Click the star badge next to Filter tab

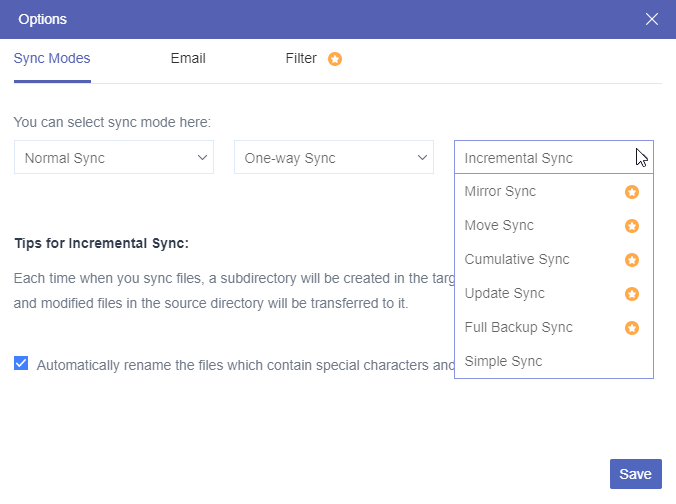point(335,59)
